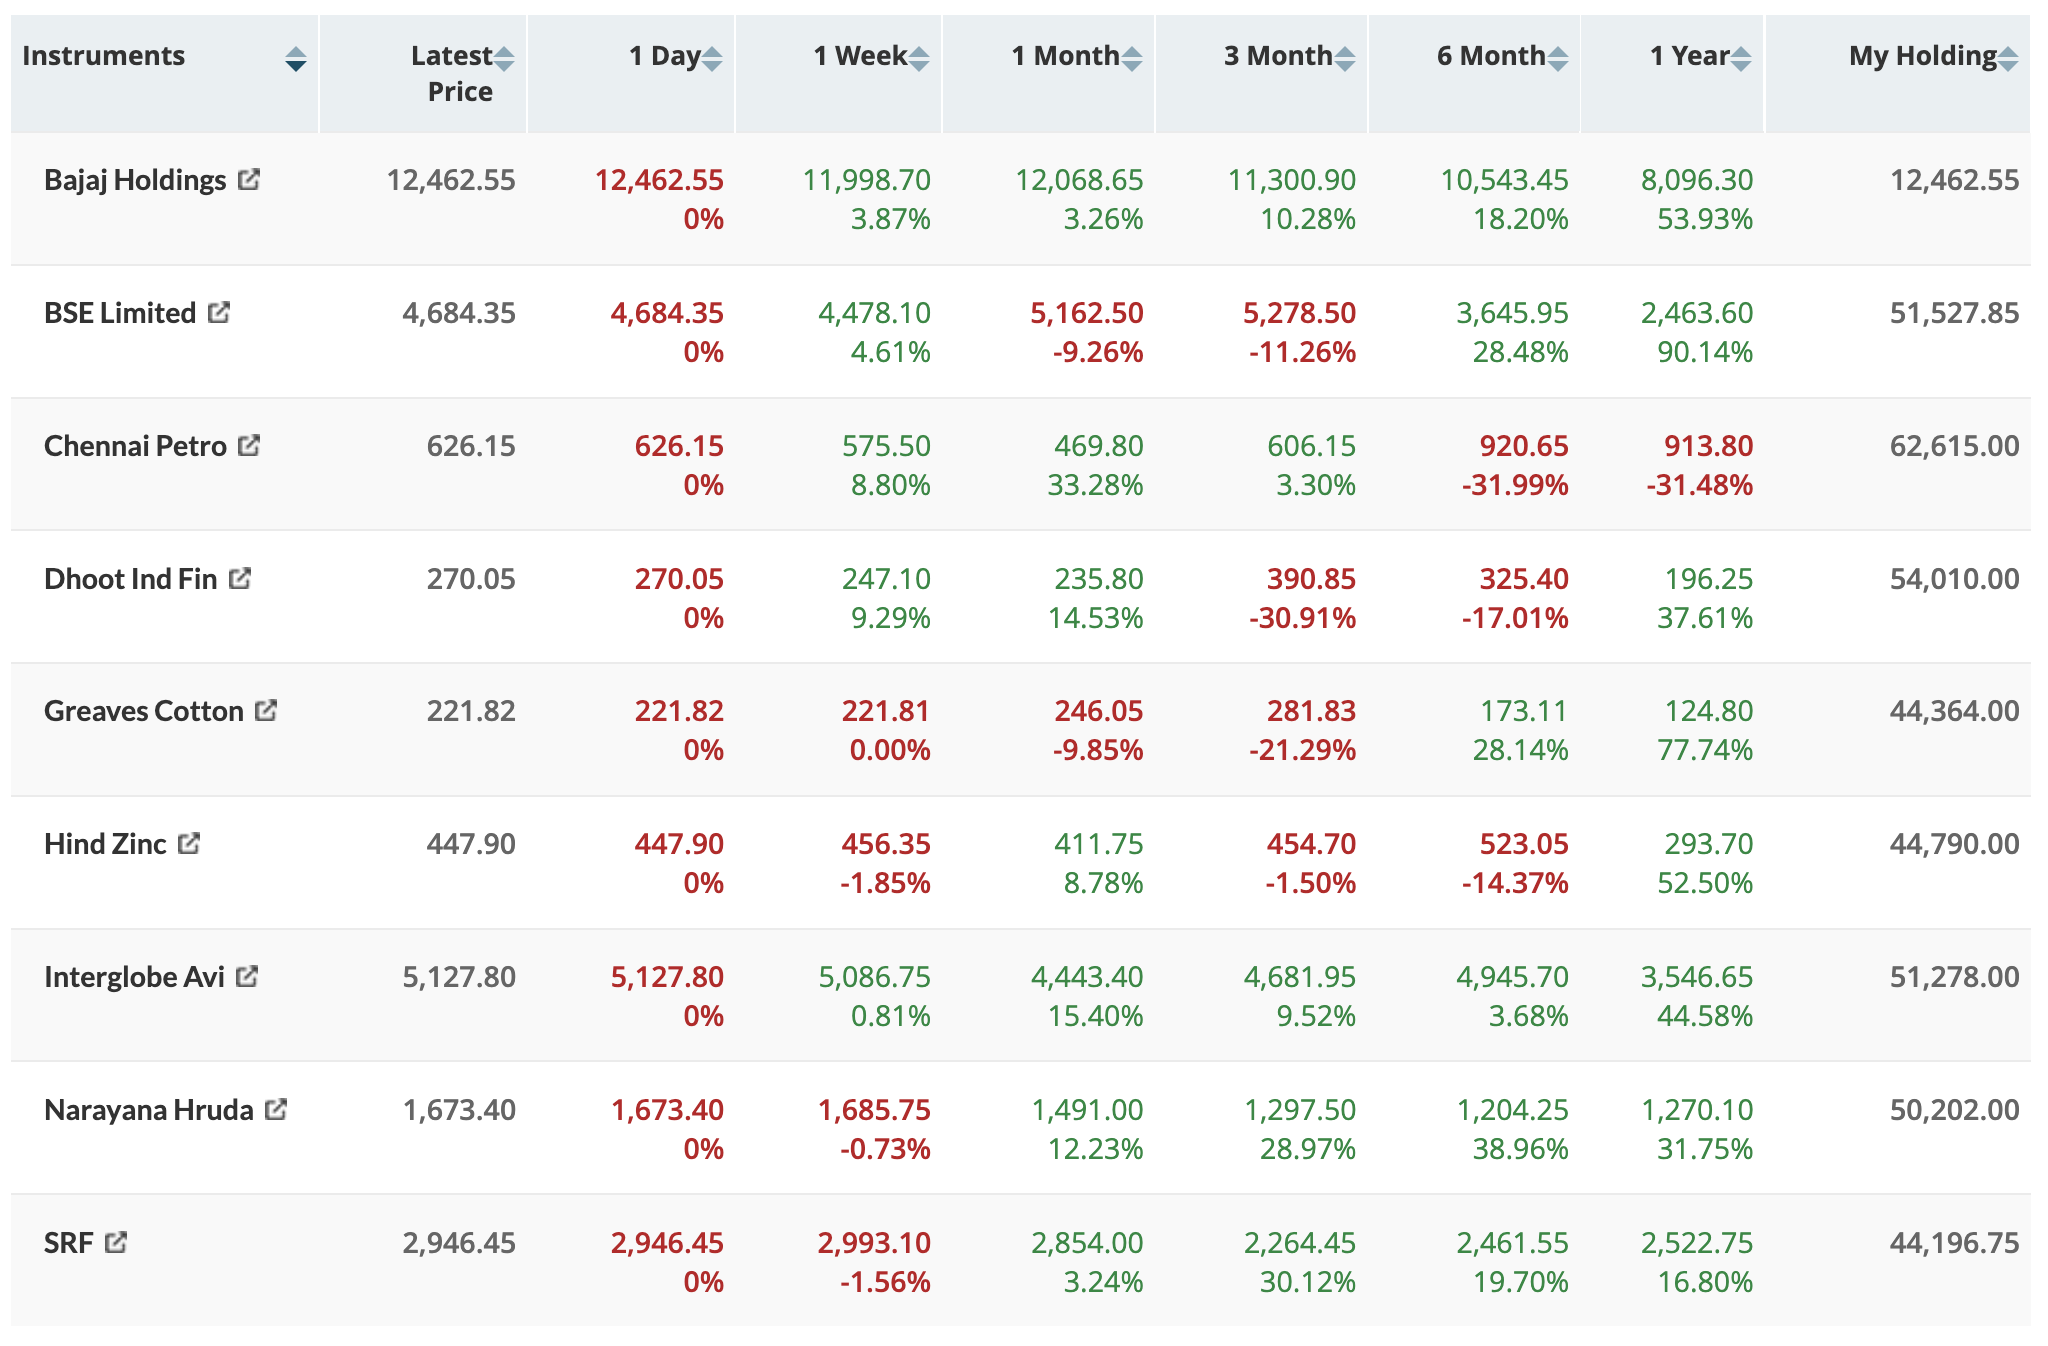The image size is (2048, 1346).
Task: Sort by 1 Day column arrow
Action: (x=711, y=60)
